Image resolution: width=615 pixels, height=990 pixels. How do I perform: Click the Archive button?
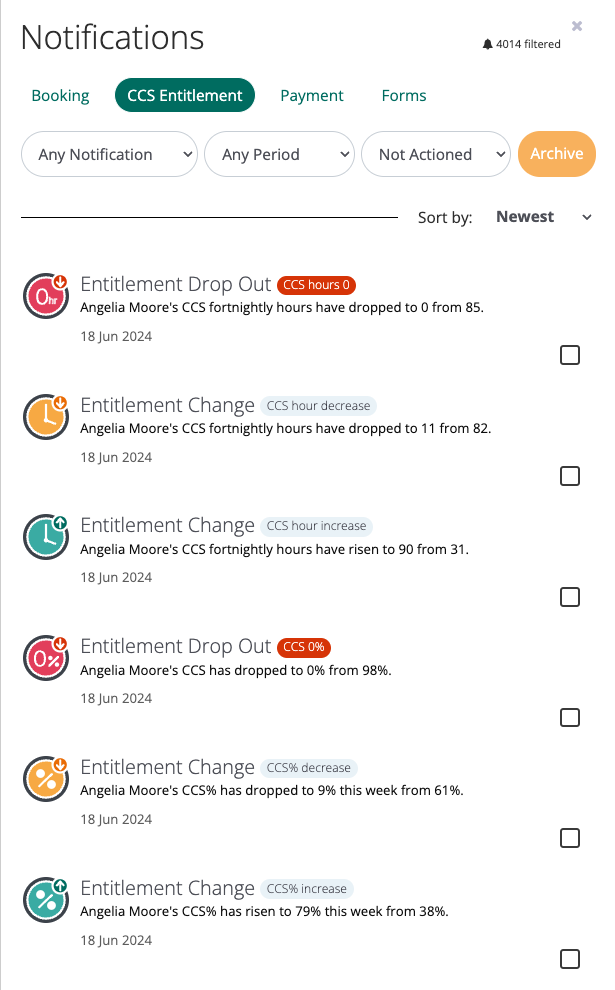pyautogui.click(x=556, y=154)
